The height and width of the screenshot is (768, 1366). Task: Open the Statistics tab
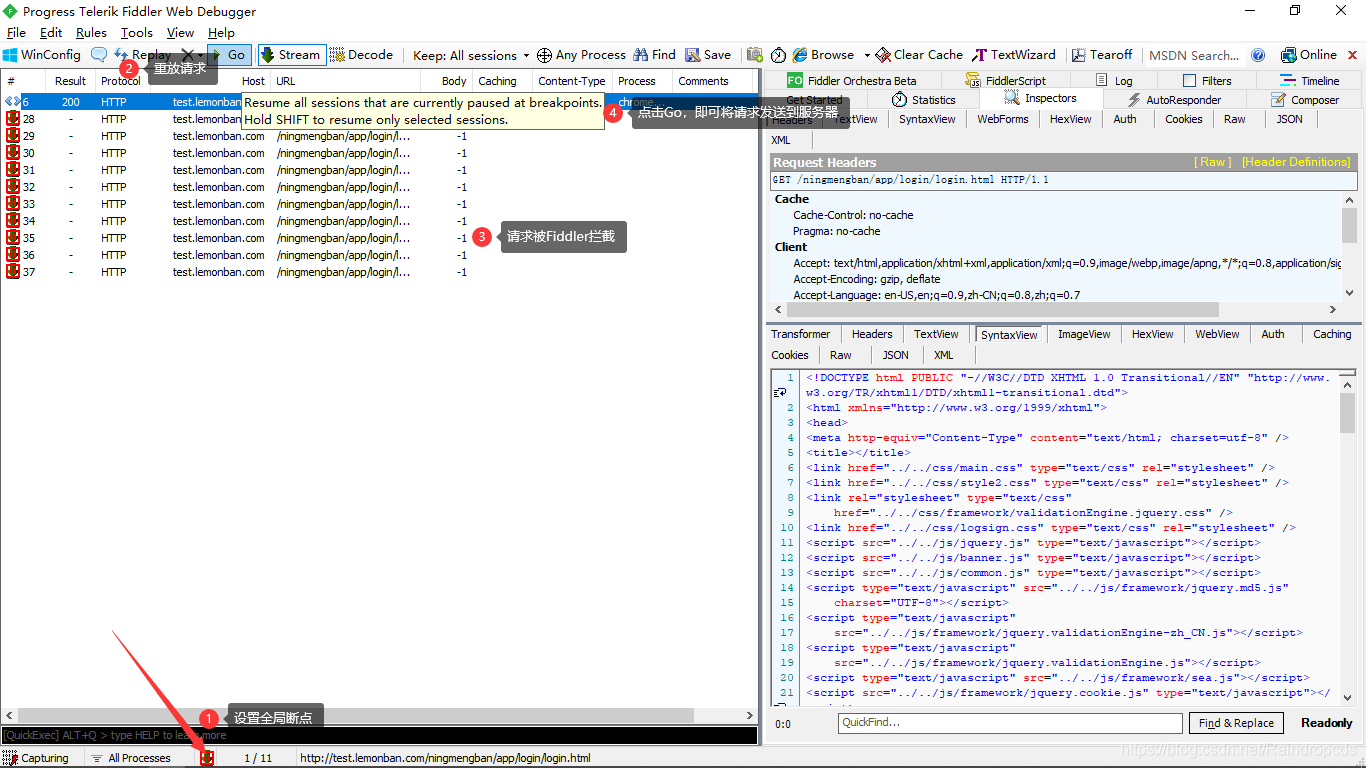923,100
